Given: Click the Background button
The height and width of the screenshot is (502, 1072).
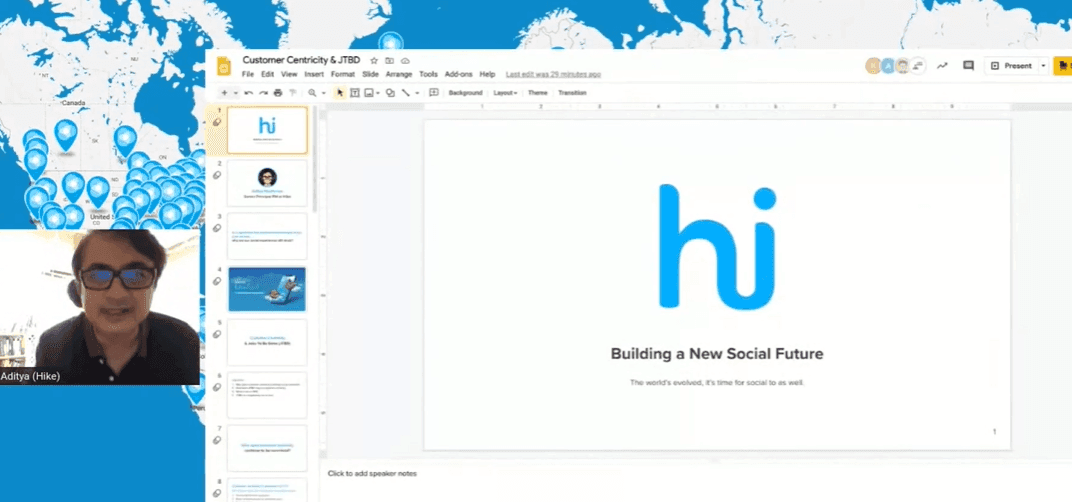Looking at the screenshot, I should 466,93.
